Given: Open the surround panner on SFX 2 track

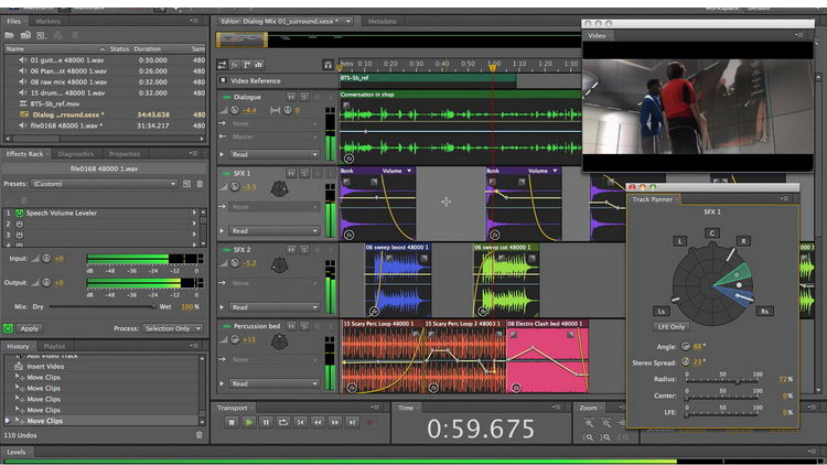Looking at the screenshot, I should pyautogui.click(x=280, y=265).
